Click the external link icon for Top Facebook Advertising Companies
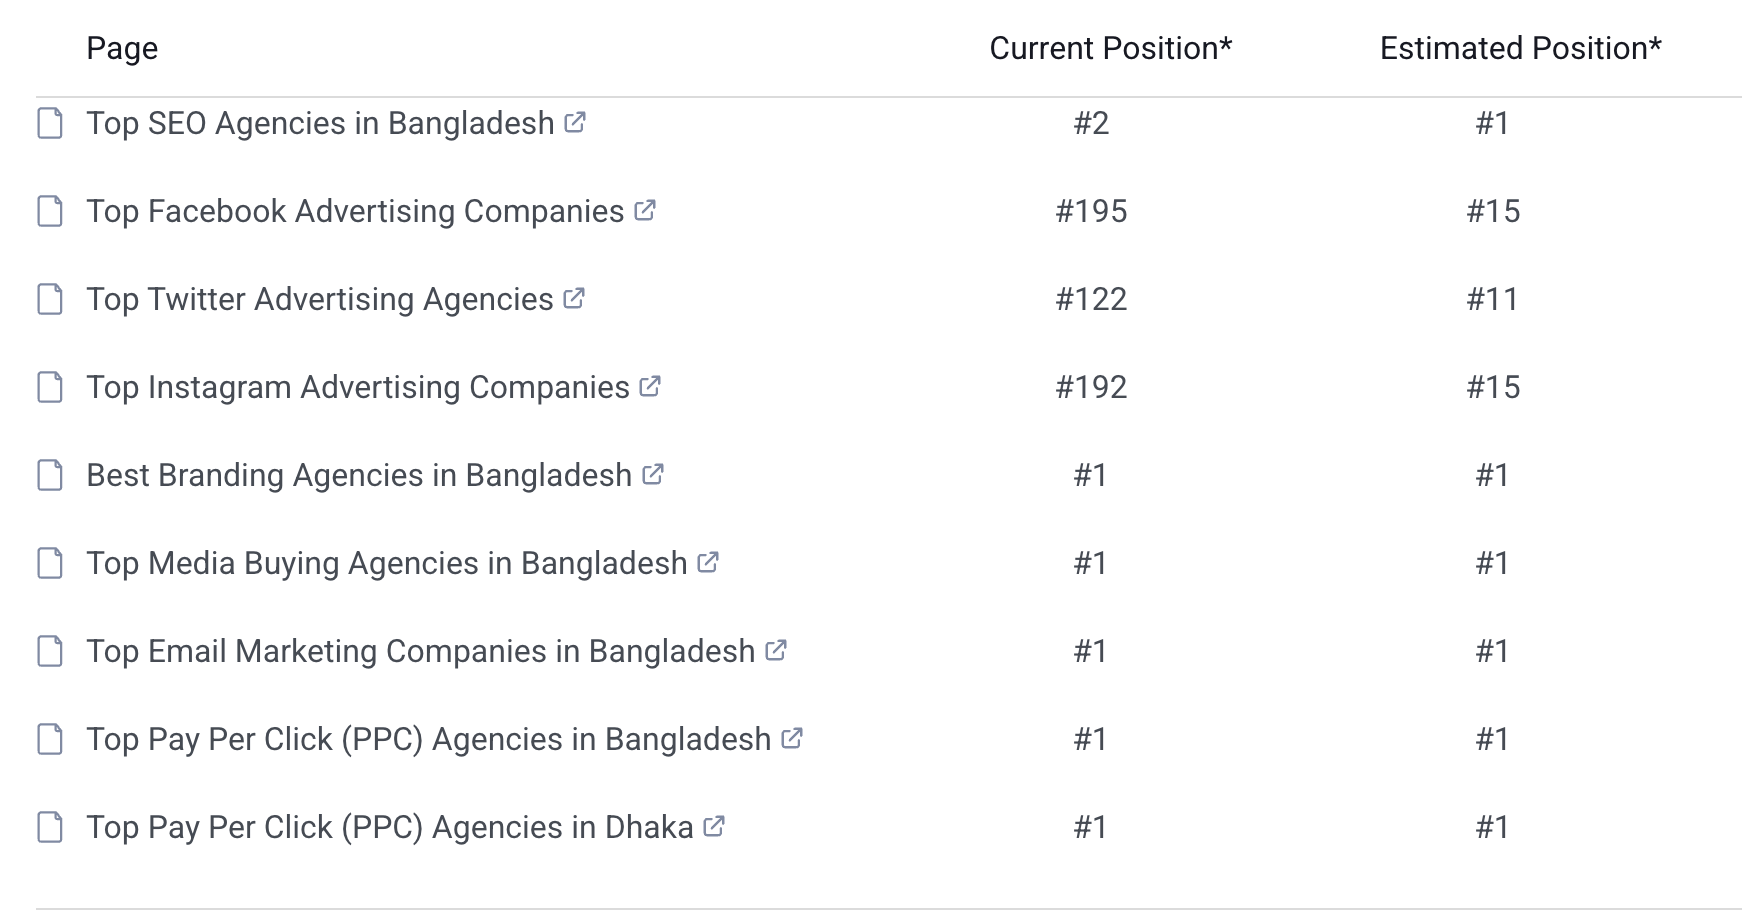The width and height of the screenshot is (1742, 910). (x=645, y=211)
